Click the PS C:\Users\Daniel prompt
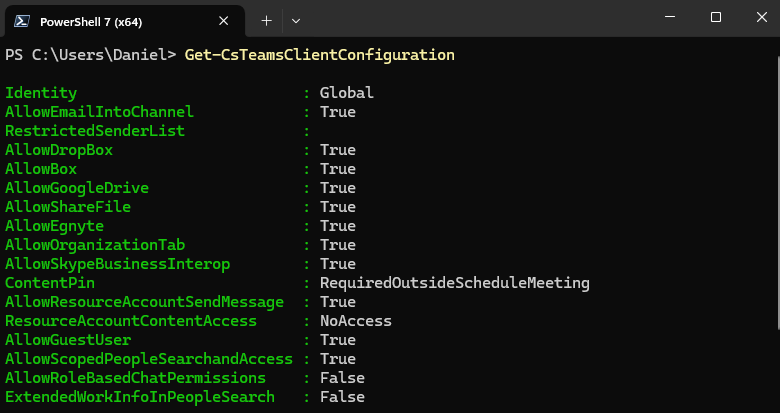This screenshot has height=413, width=780. click(x=91, y=55)
